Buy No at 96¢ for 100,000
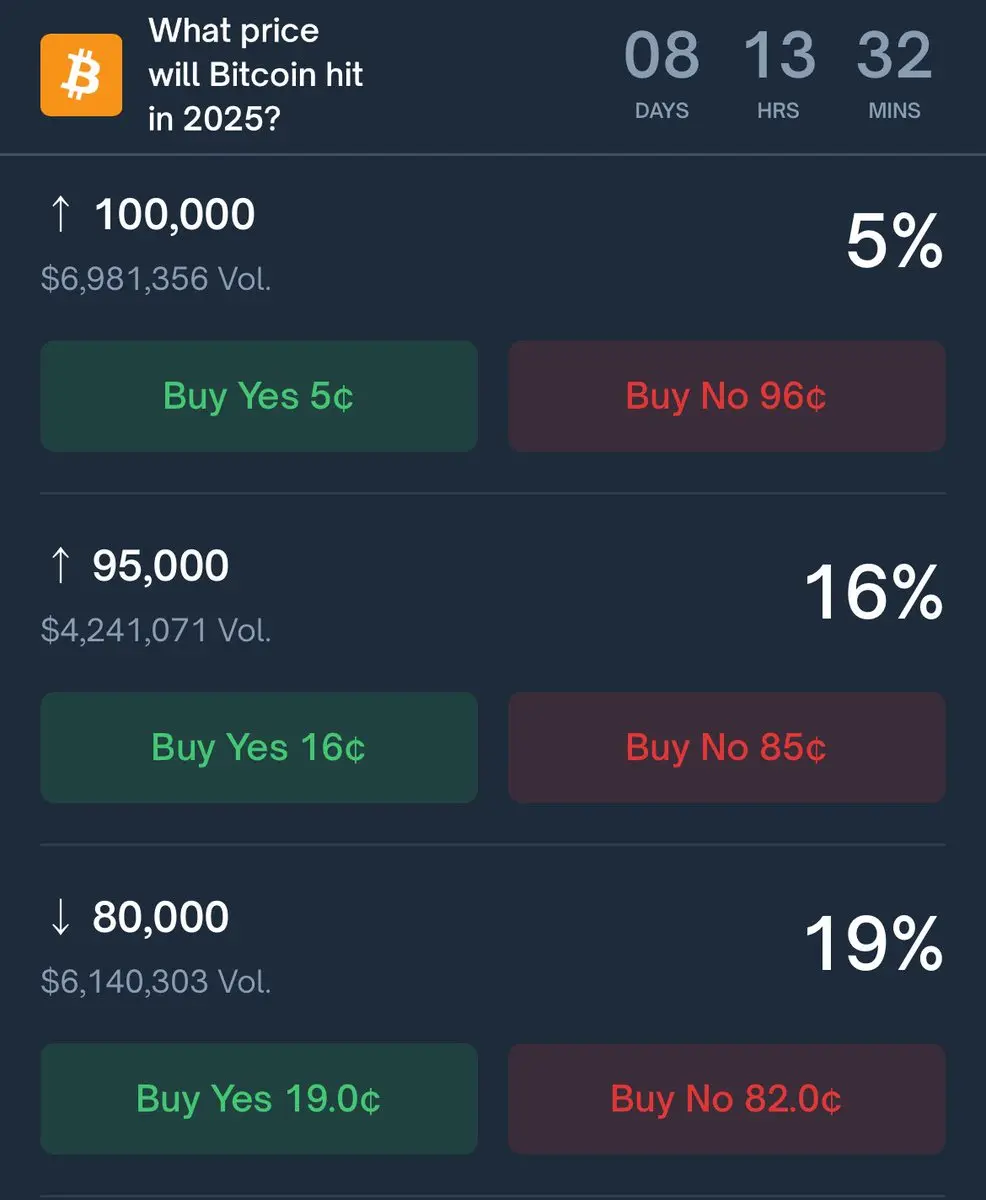The height and width of the screenshot is (1200, 986). (727, 396)
